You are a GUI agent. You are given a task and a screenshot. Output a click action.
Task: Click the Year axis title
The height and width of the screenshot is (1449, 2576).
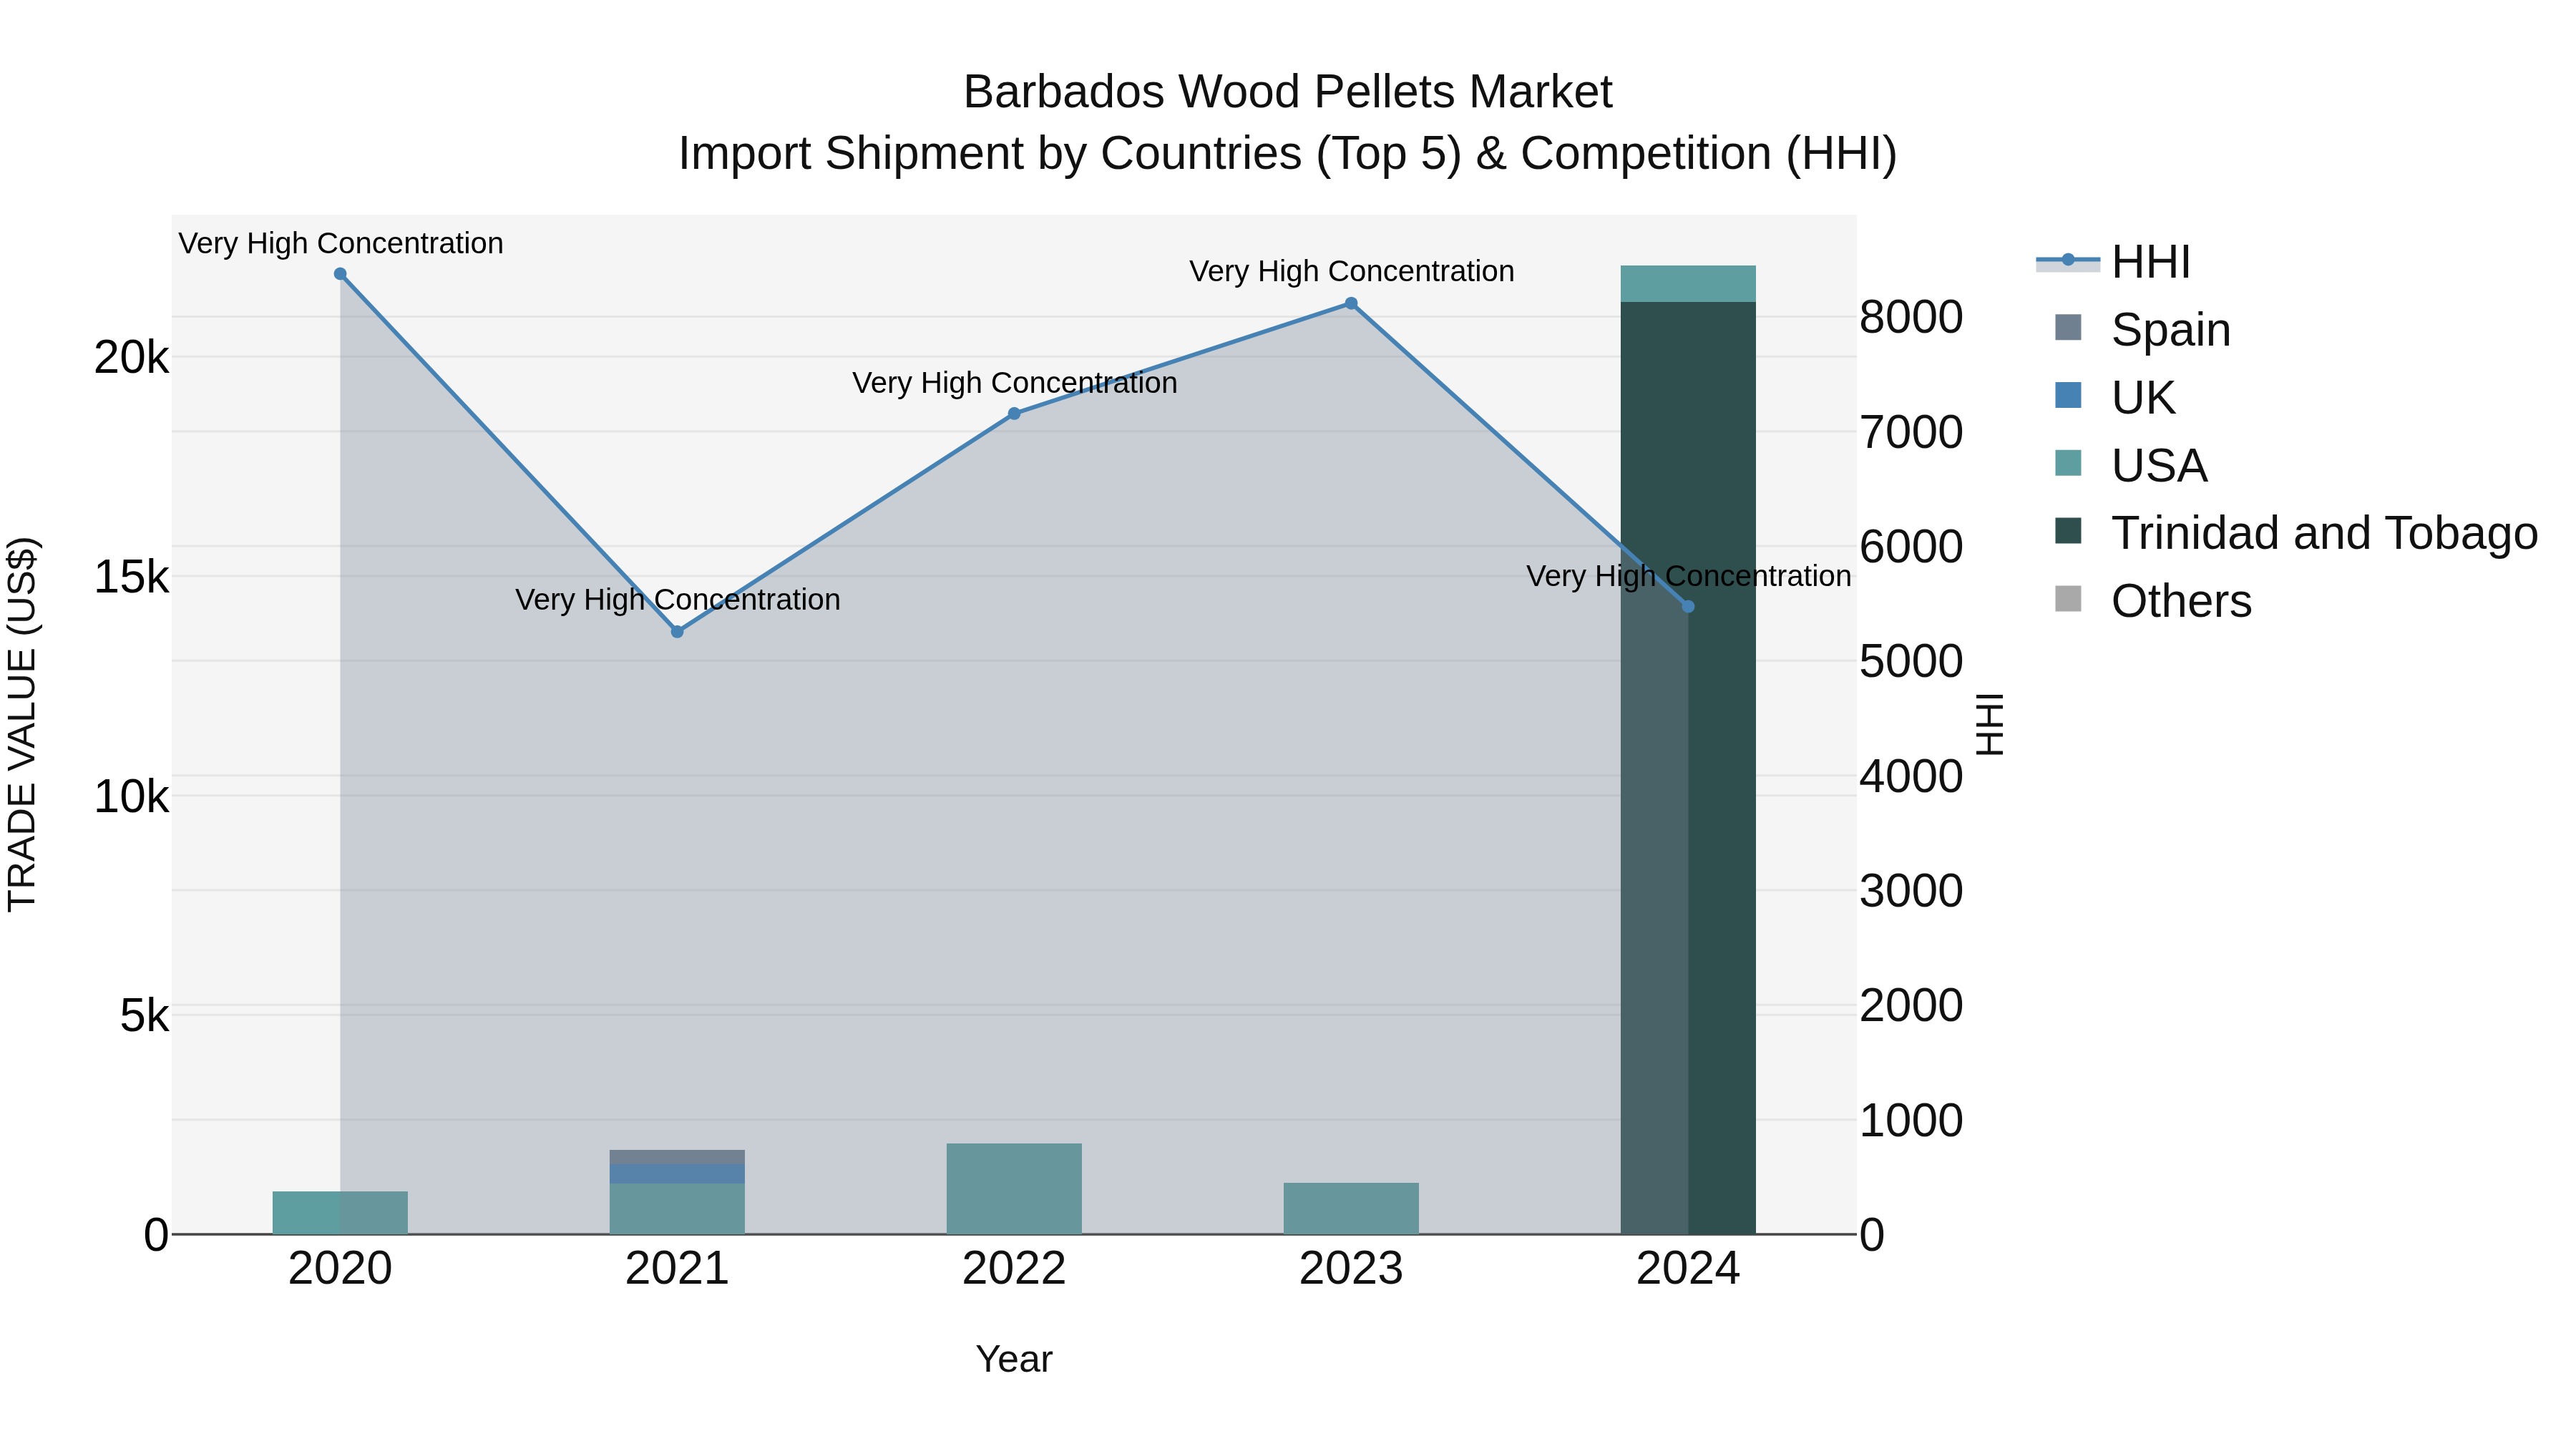[1014, 1359]
